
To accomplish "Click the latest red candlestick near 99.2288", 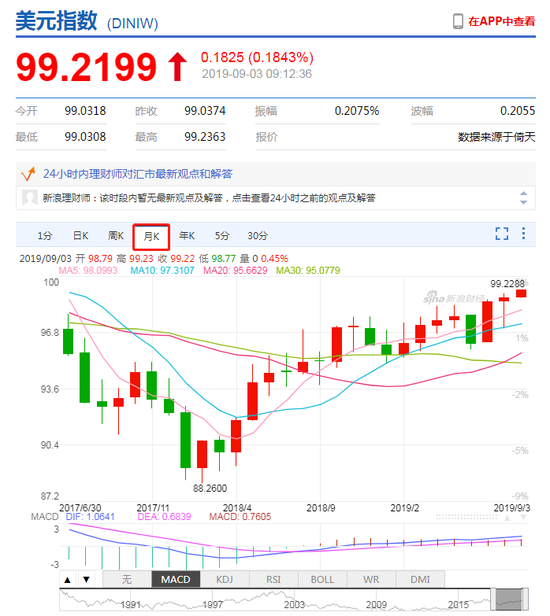I will coord(521,293).
